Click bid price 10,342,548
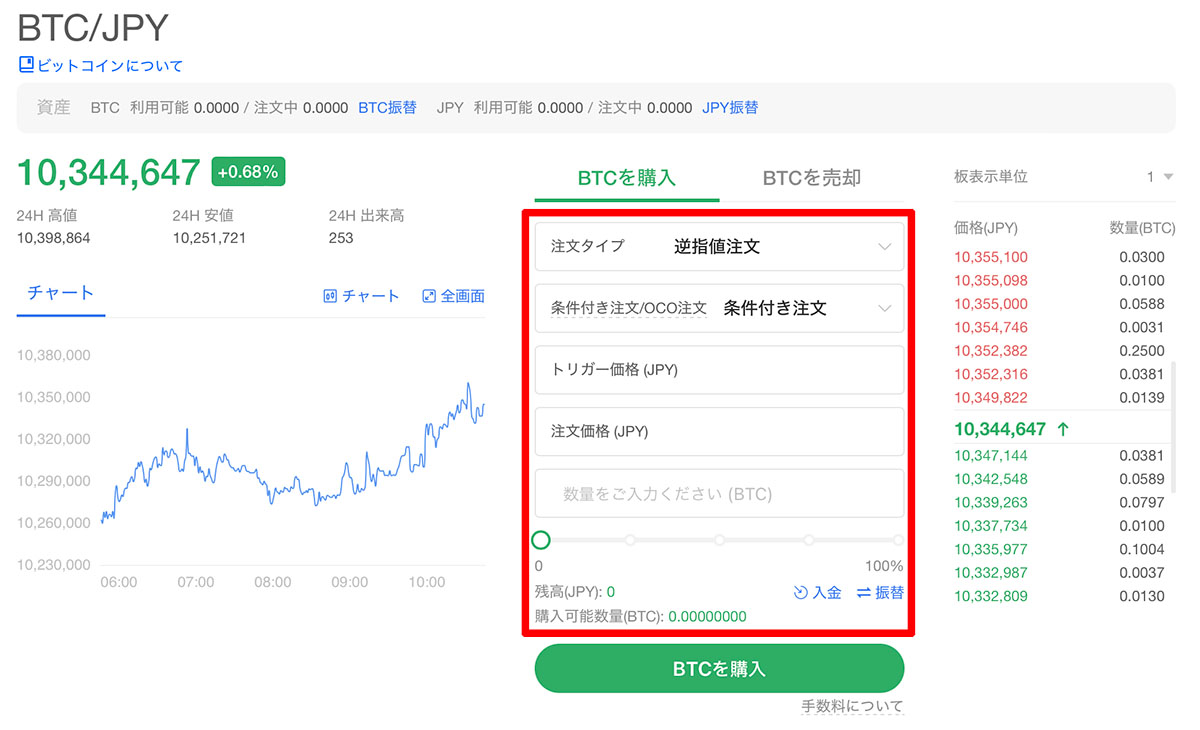Viewport: 1200px width, 730px height. 991,479
